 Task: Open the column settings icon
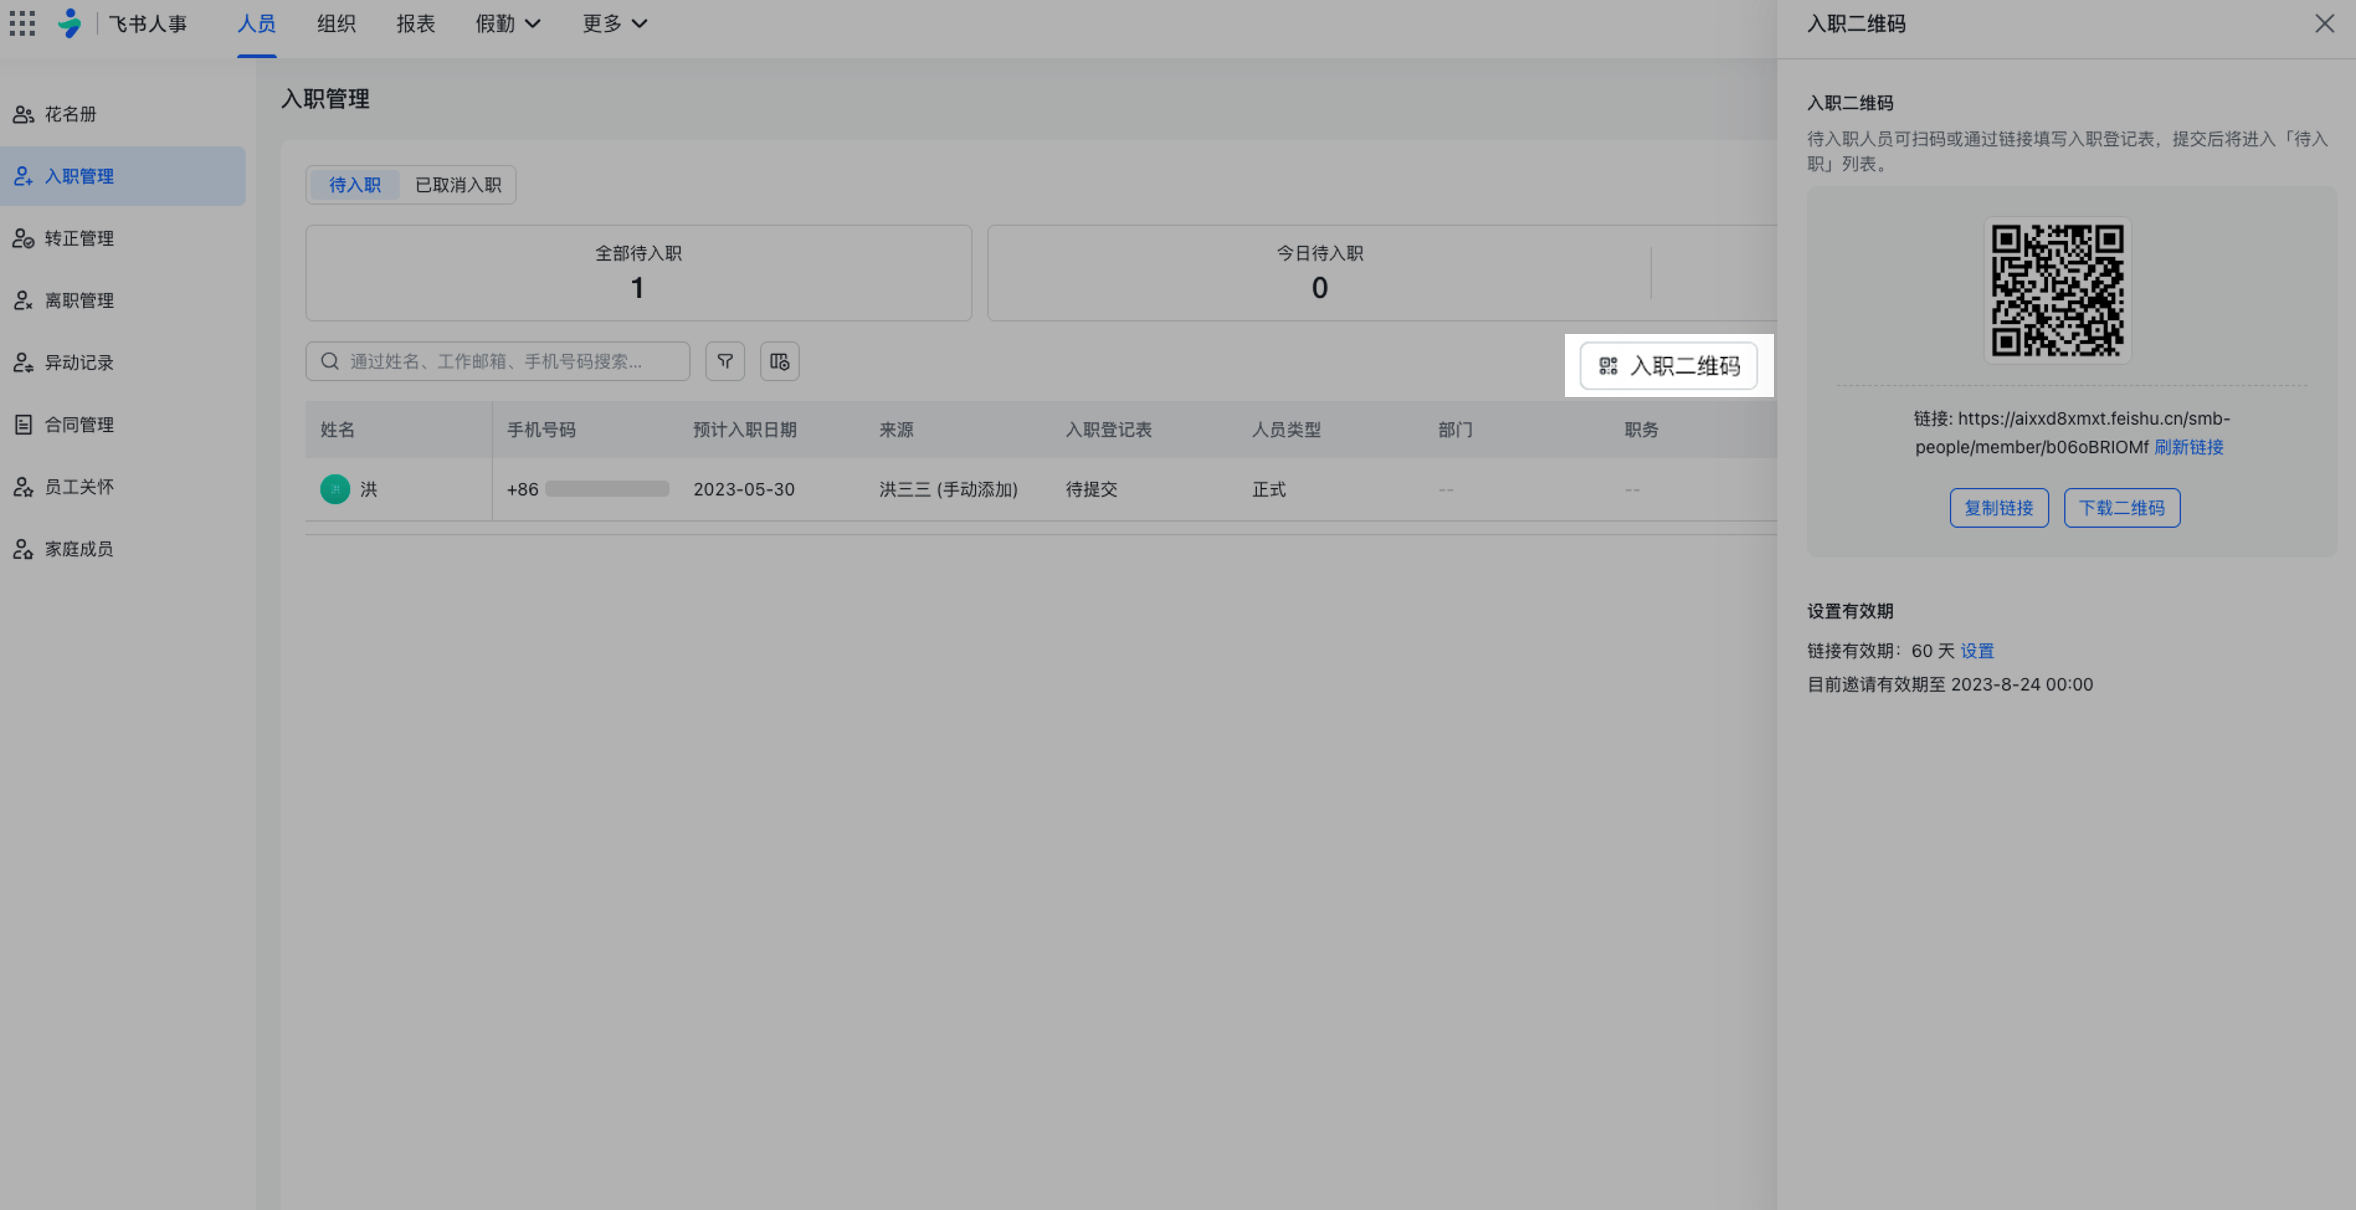point(779,361)
